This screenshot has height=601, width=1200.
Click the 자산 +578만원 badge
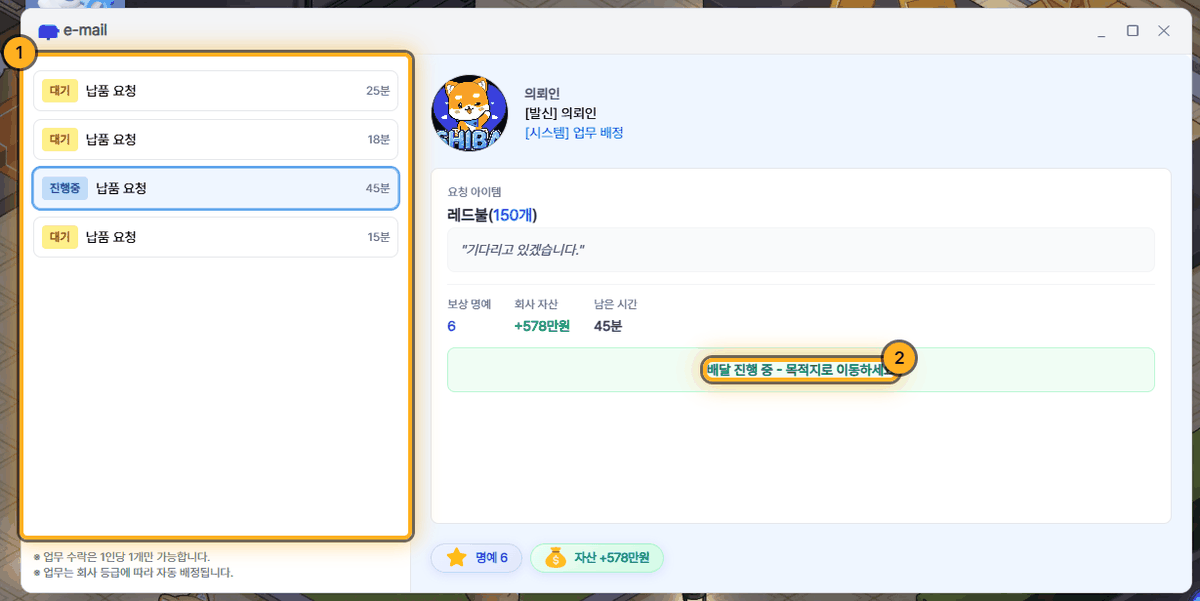(x=597, y=558)
